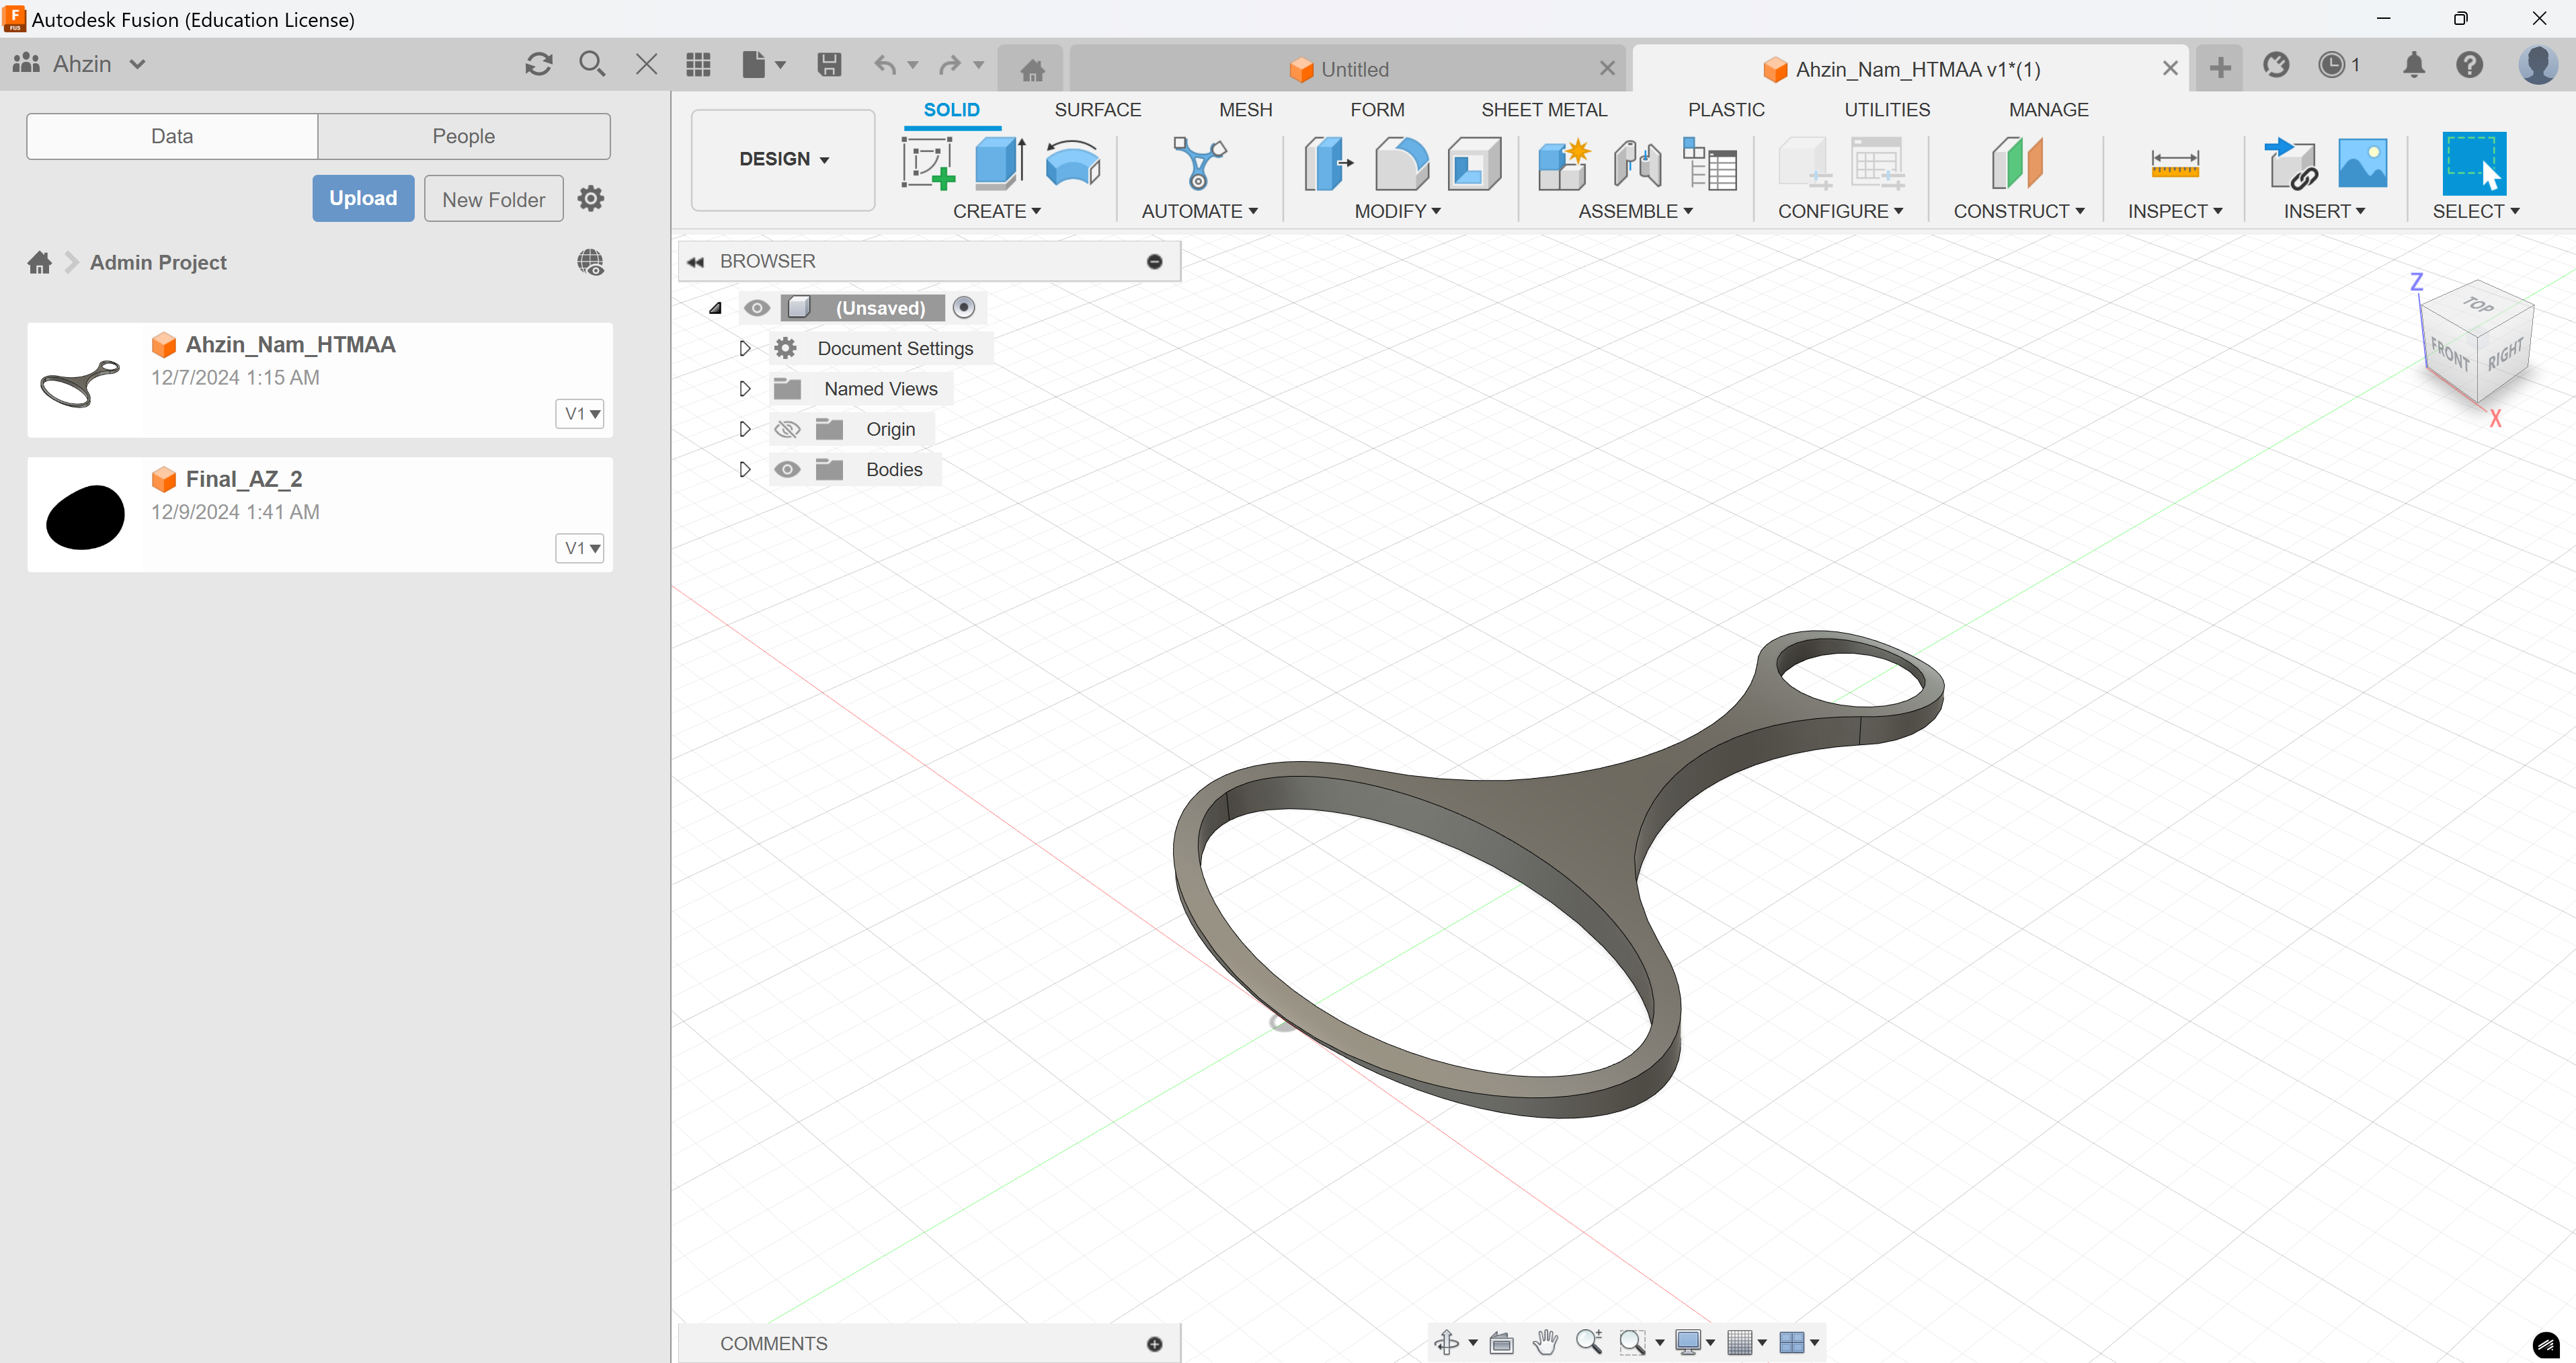Viewport: 2576px width, 1363px height.
Task: Select the Pan hand tool
Action: (x=1545, y=1342)
